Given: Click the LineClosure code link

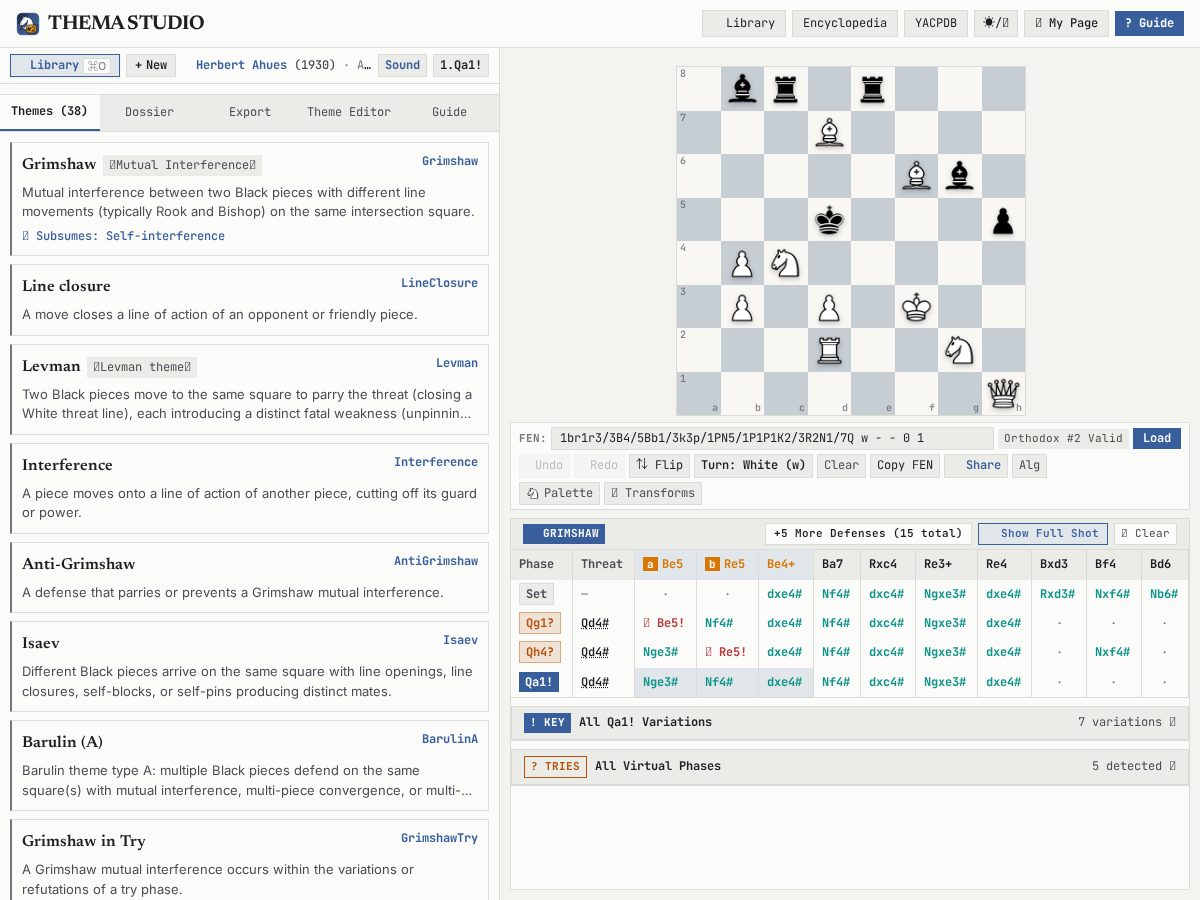Looking at the screenshot, I should pyautogui.click(x=439, y=283).
